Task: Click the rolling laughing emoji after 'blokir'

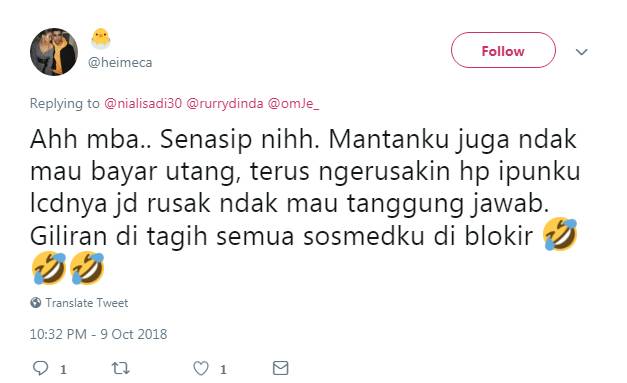Action: point(560,234)
